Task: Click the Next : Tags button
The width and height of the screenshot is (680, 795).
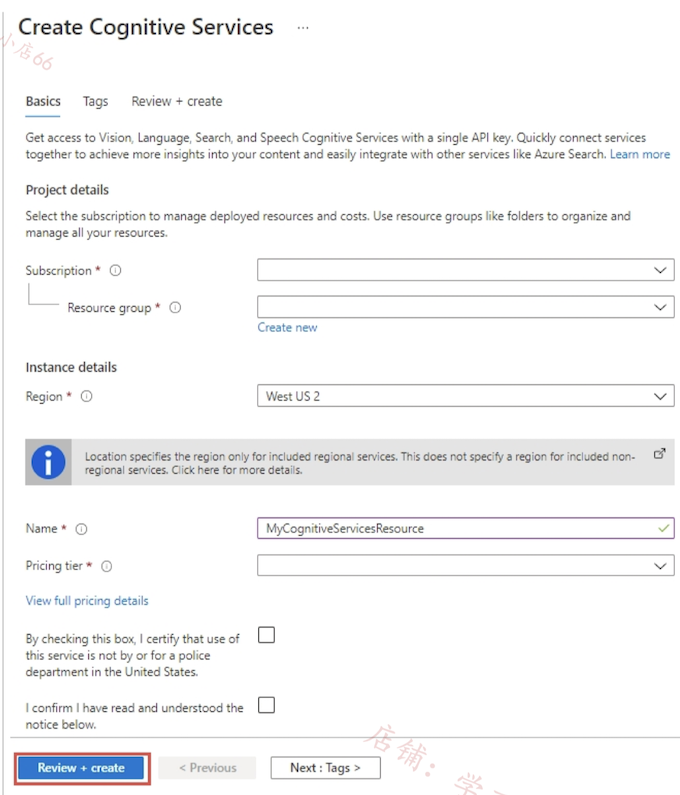Action: tap(326, 768)
